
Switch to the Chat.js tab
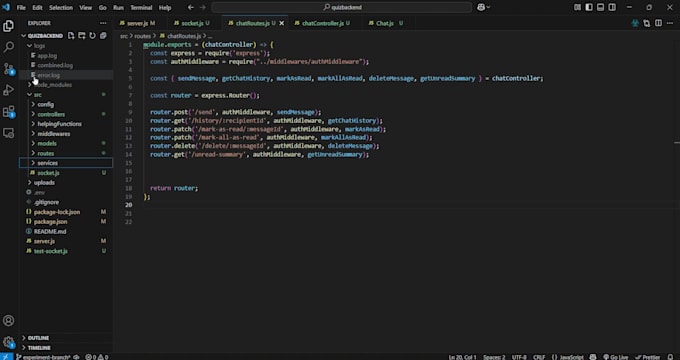click(385, 23)
